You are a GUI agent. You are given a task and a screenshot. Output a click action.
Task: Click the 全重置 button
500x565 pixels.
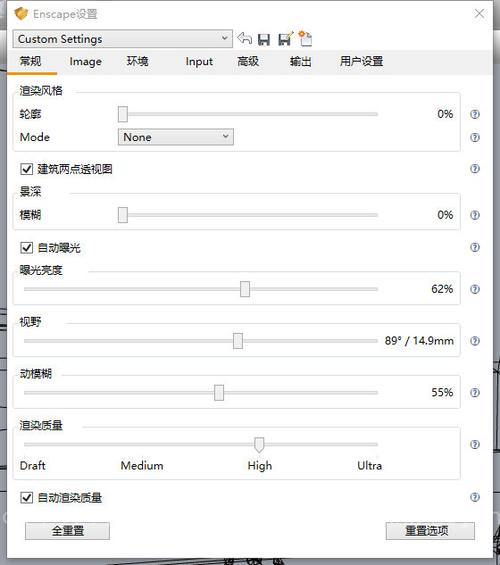(67, 531)
